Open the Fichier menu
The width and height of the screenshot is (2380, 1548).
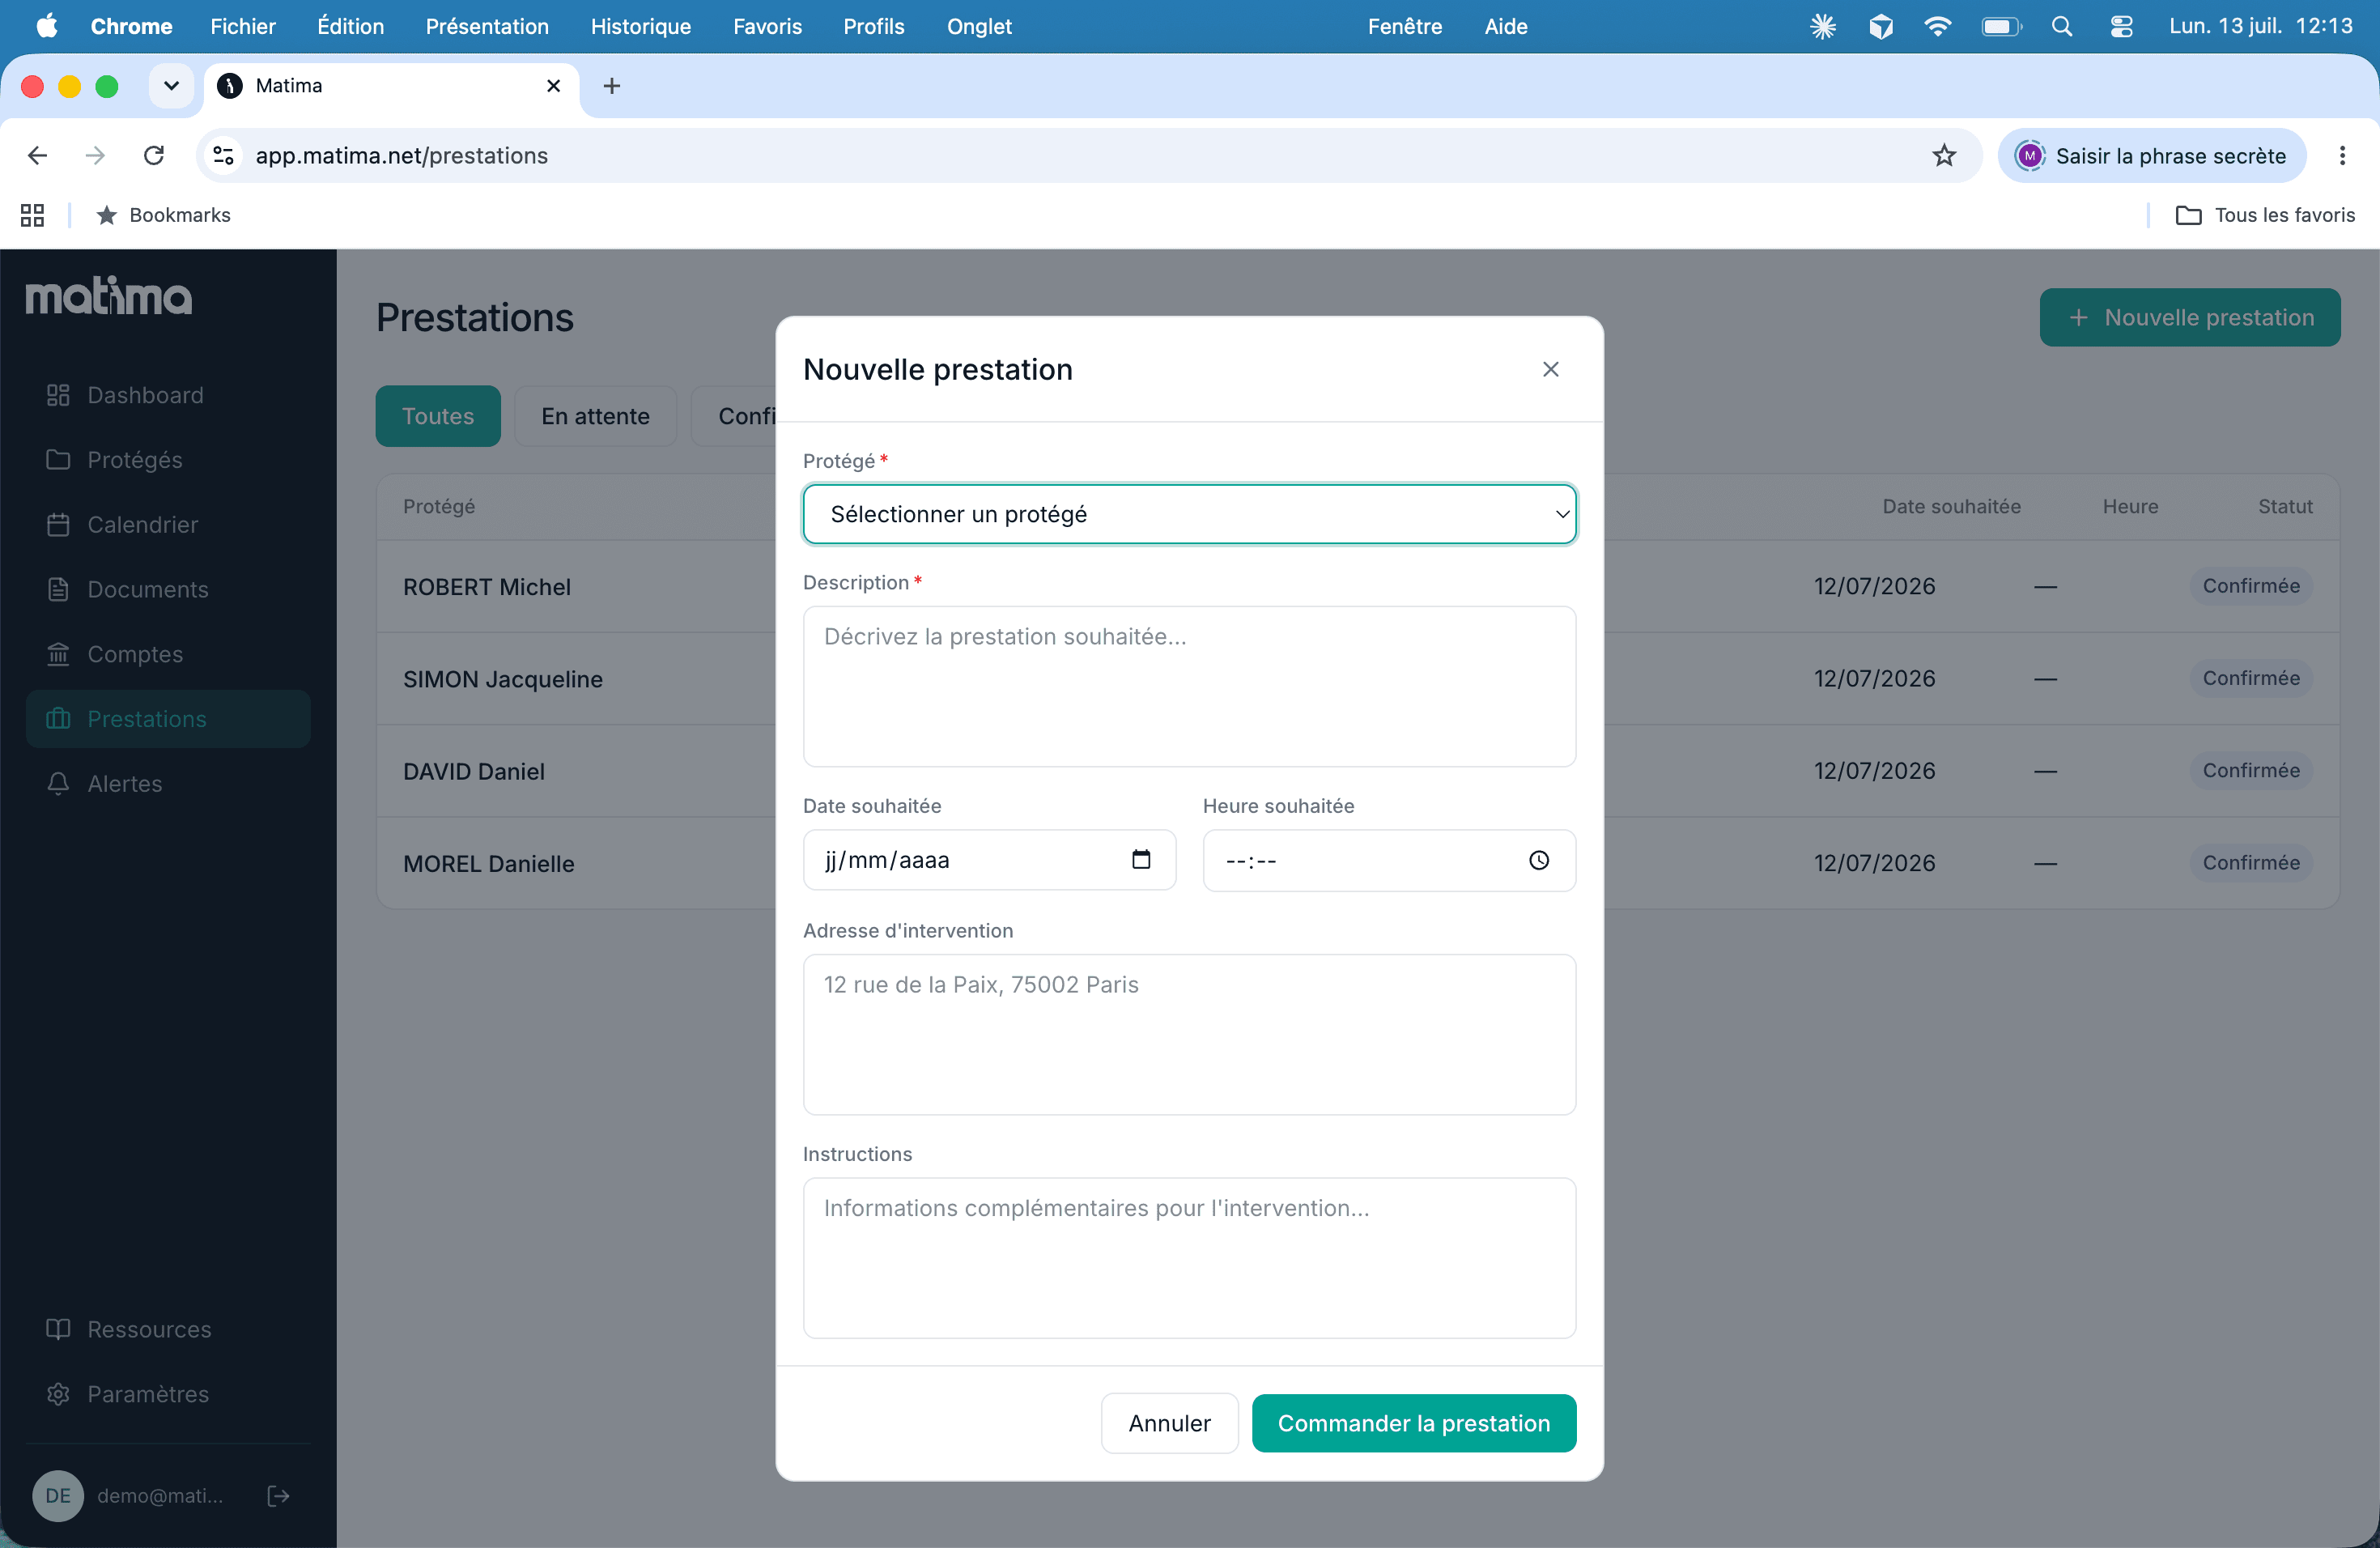point(242,26)
